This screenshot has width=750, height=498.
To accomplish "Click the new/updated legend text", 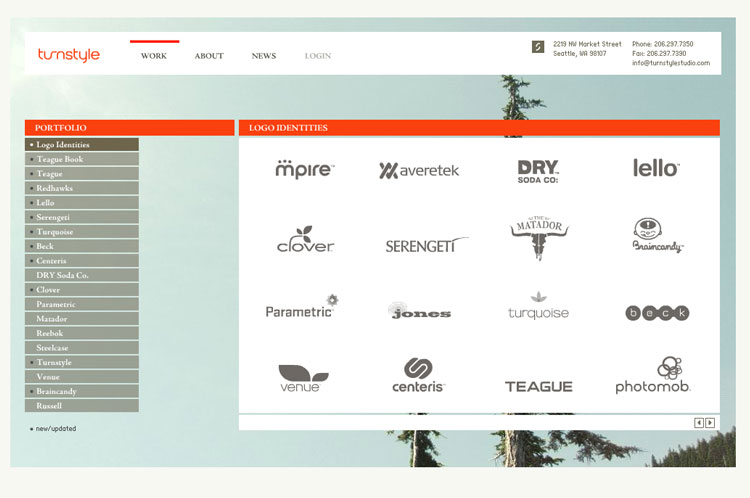I will (55, 429).
